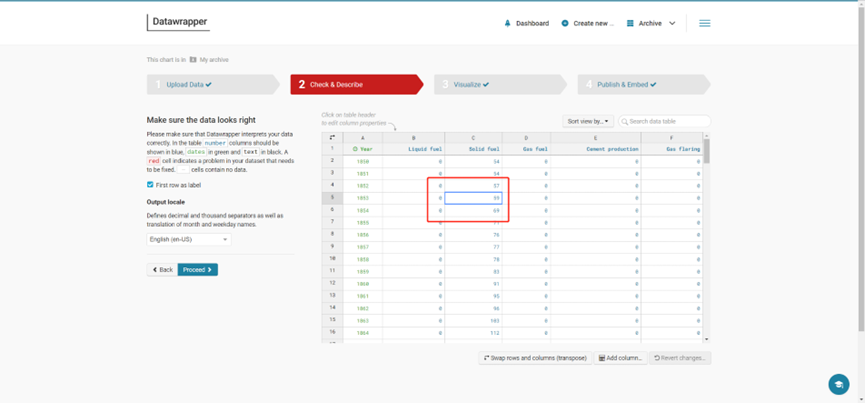The image size is (865, 403).
Task: Select column E header
Action: coord(596,138)
